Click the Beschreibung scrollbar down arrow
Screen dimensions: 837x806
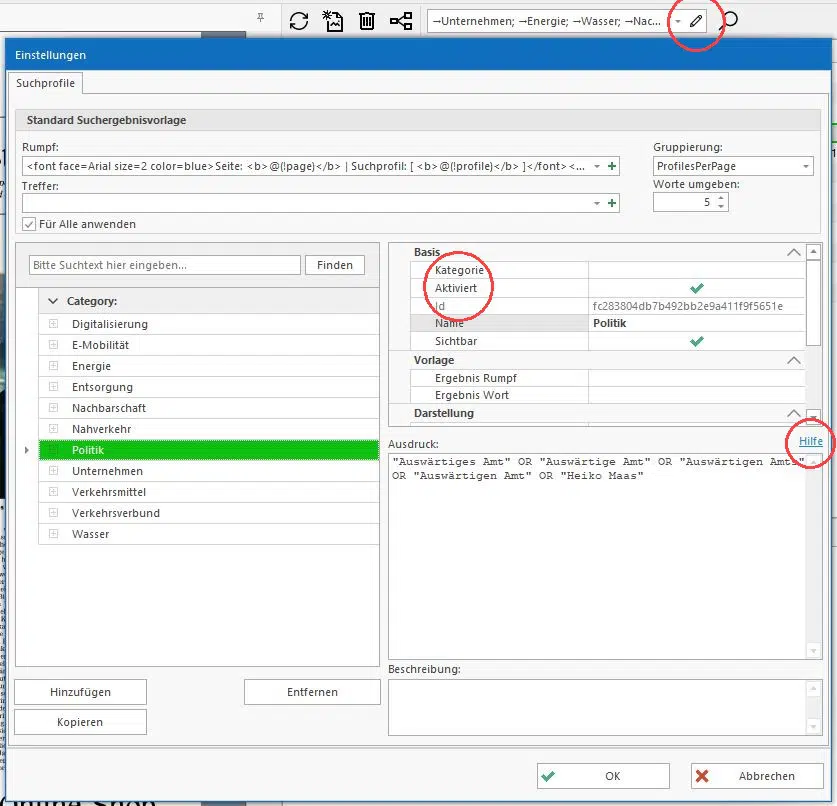813,726
